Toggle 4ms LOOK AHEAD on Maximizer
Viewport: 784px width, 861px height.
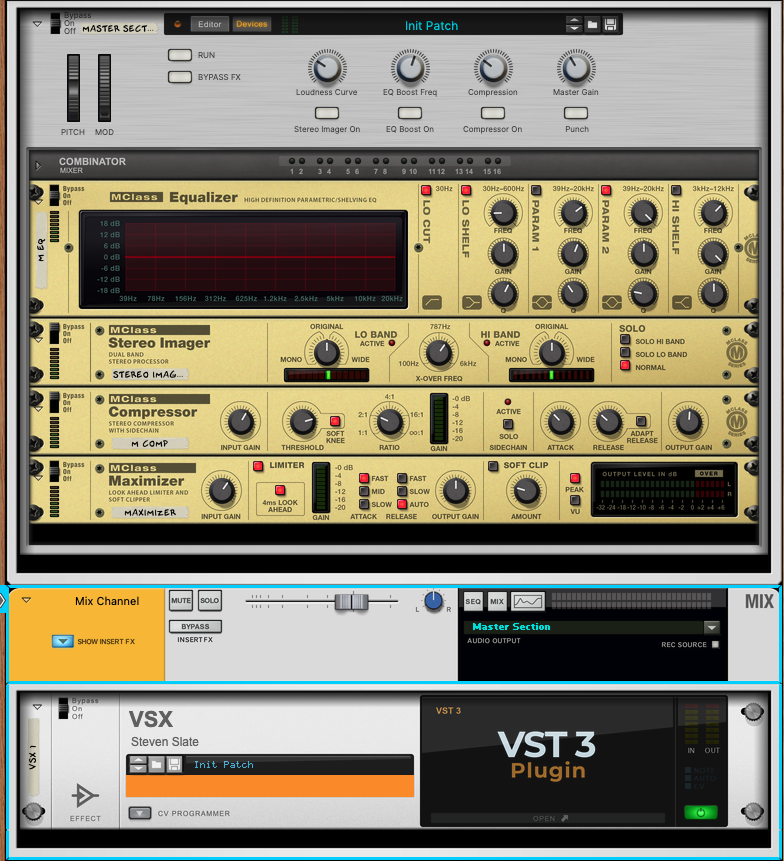[x=280, y=490]
